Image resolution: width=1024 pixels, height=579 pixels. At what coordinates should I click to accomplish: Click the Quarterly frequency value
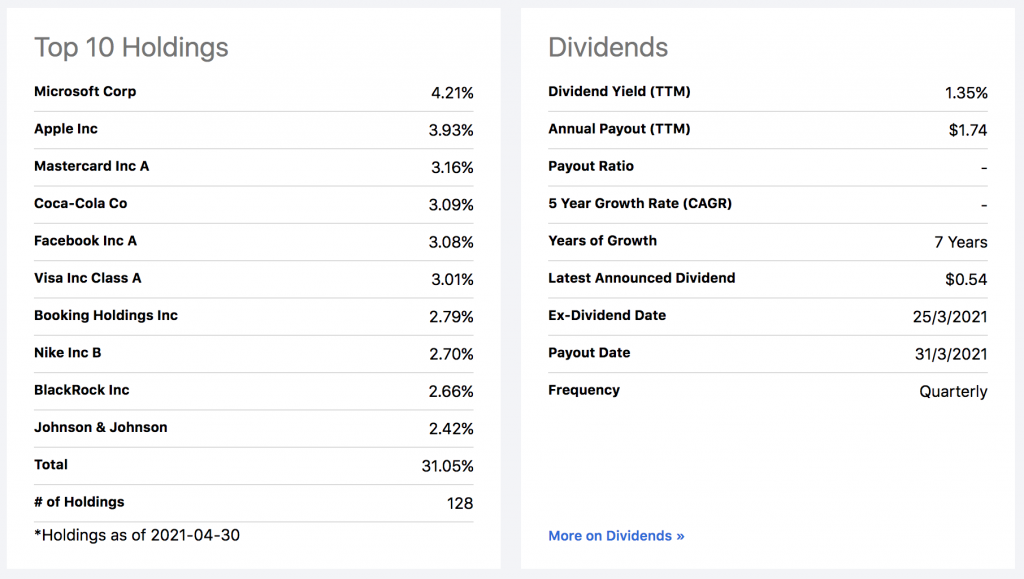[x=953, y=391]
